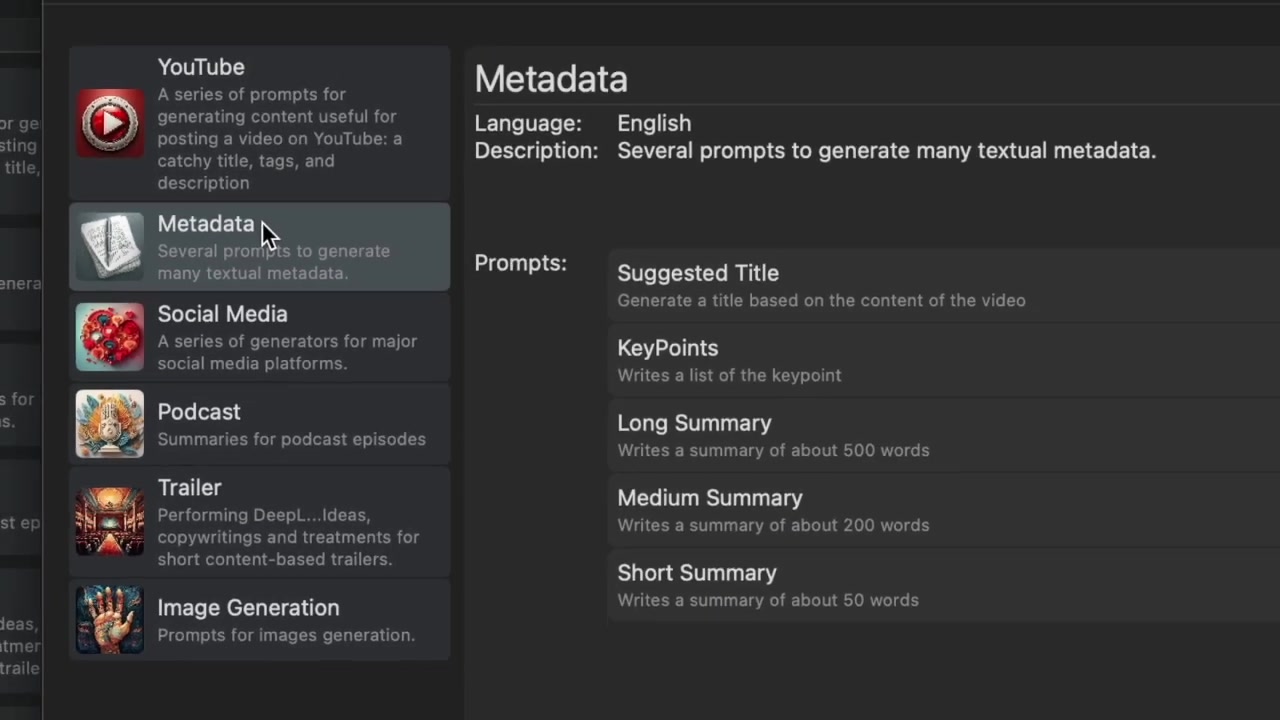1280x720 pixels.
Task: Choose the Medium Summary prompt
Action: tap(943, 510)
